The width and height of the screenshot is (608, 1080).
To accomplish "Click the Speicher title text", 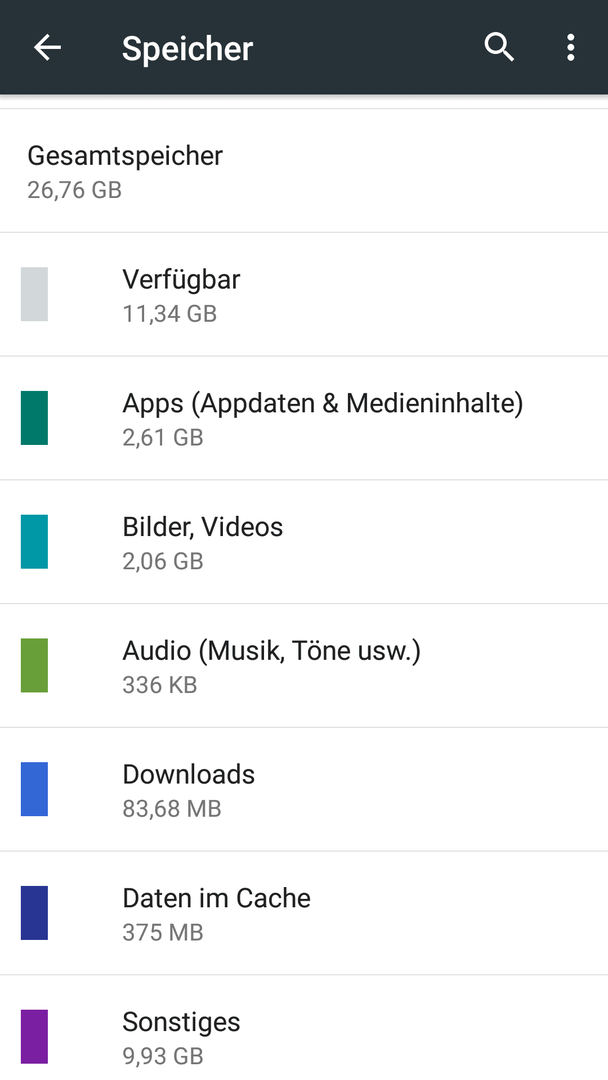I will [187, 49].
